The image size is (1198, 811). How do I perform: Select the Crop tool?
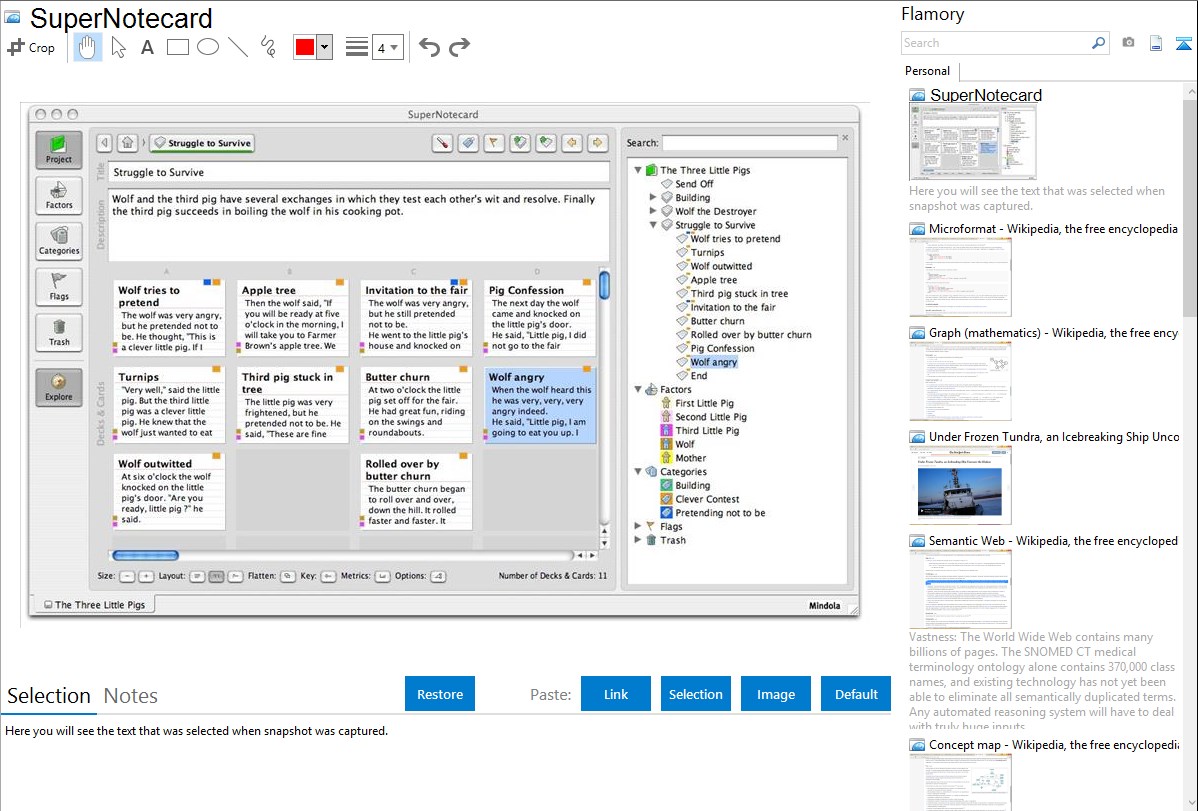[31, 47]
